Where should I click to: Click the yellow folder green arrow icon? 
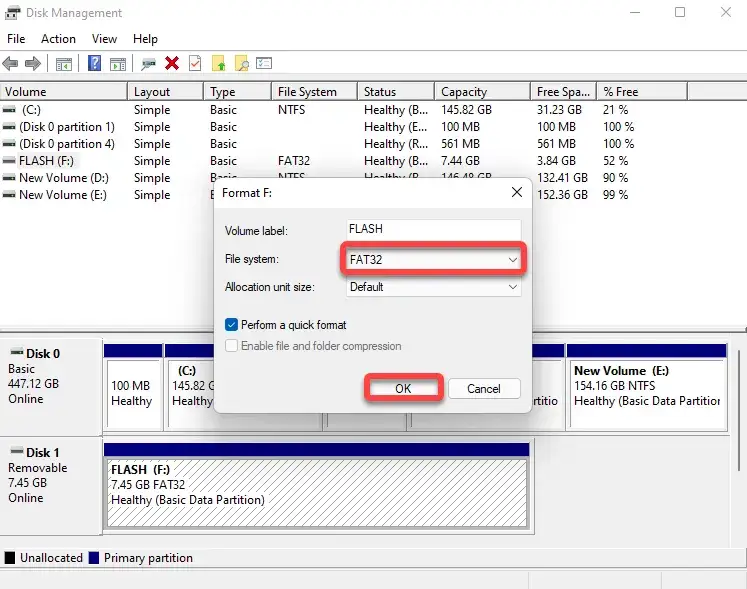pos(219,63)
